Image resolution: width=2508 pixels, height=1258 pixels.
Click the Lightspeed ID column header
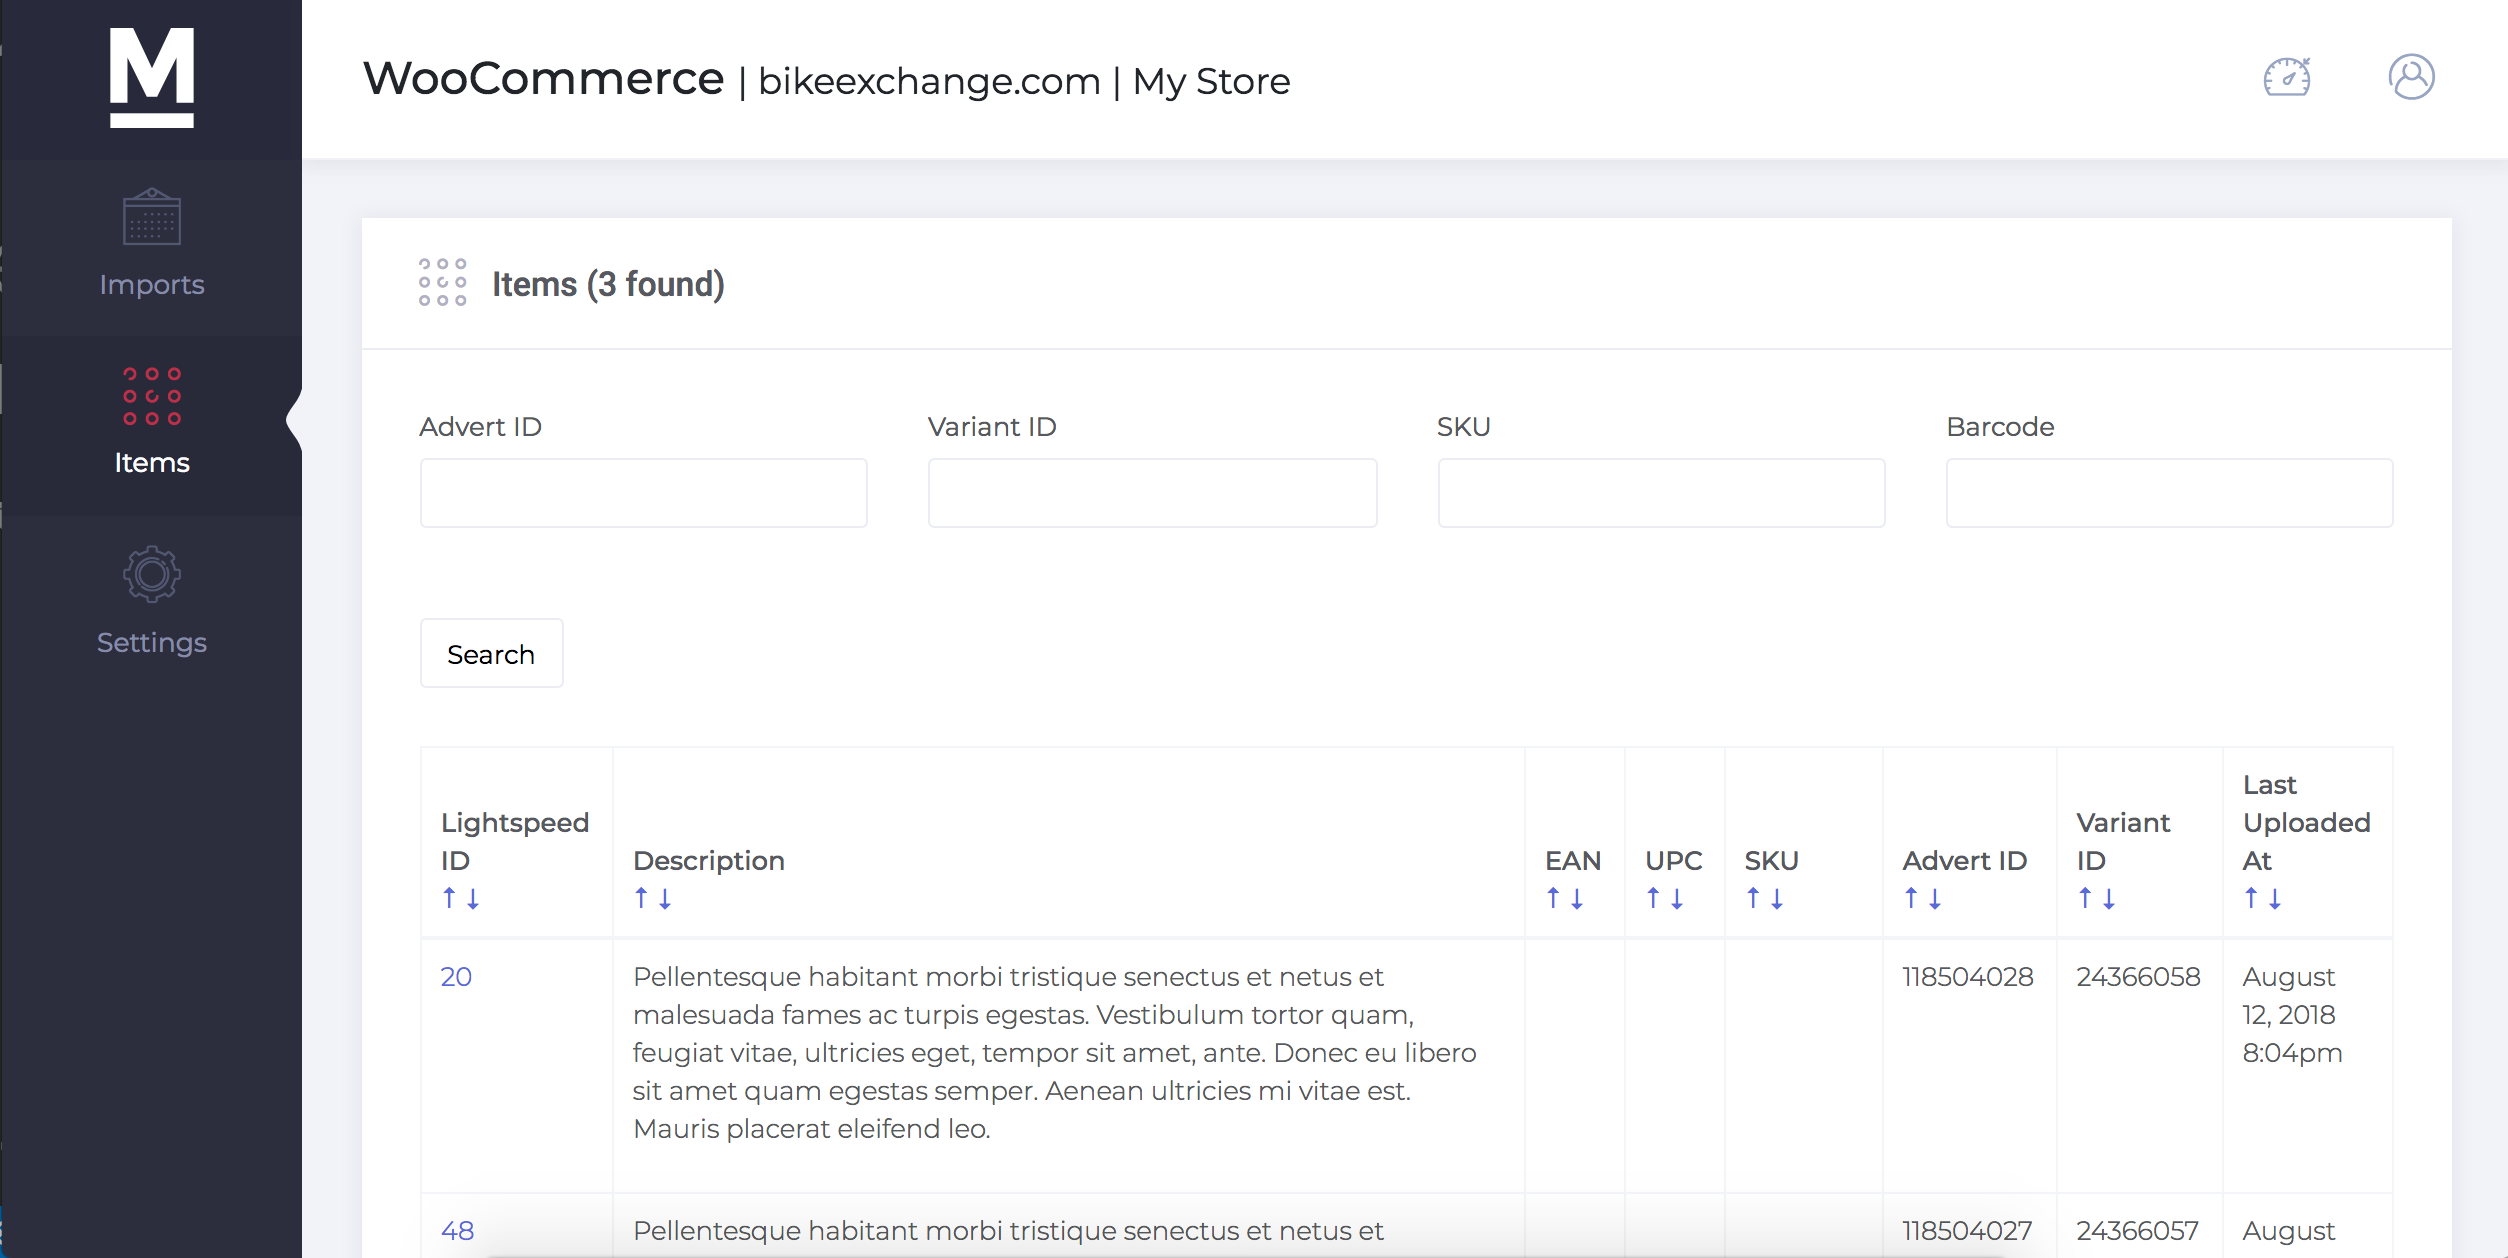[515, 842]
